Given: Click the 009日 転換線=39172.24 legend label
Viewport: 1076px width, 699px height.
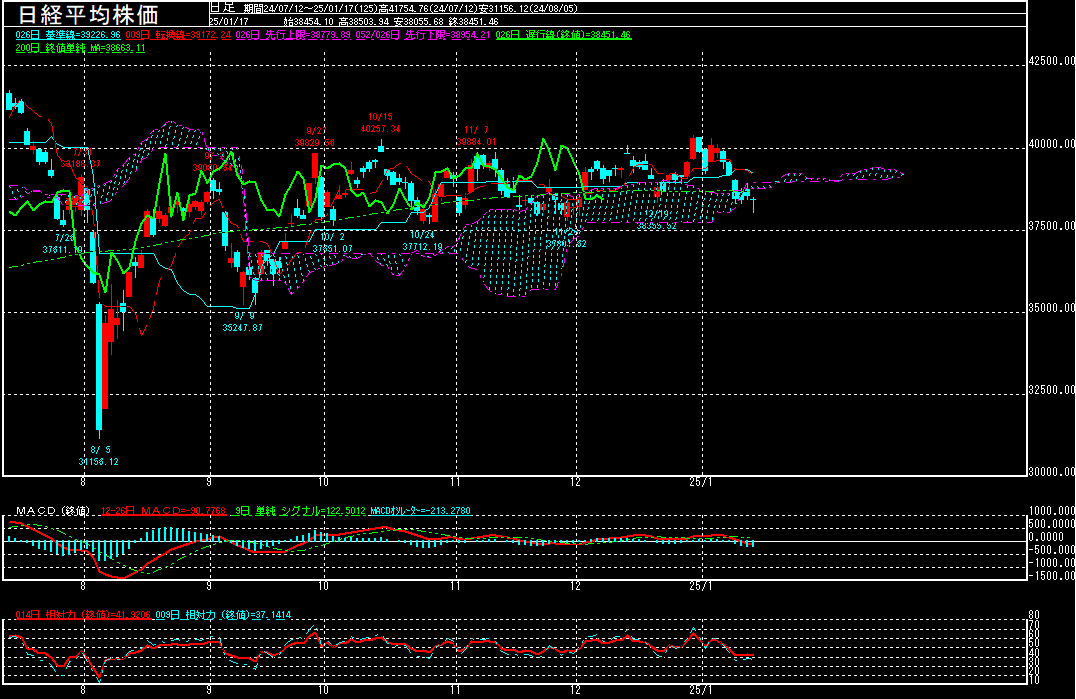Looking at the screenshot, I should (178, 35).
